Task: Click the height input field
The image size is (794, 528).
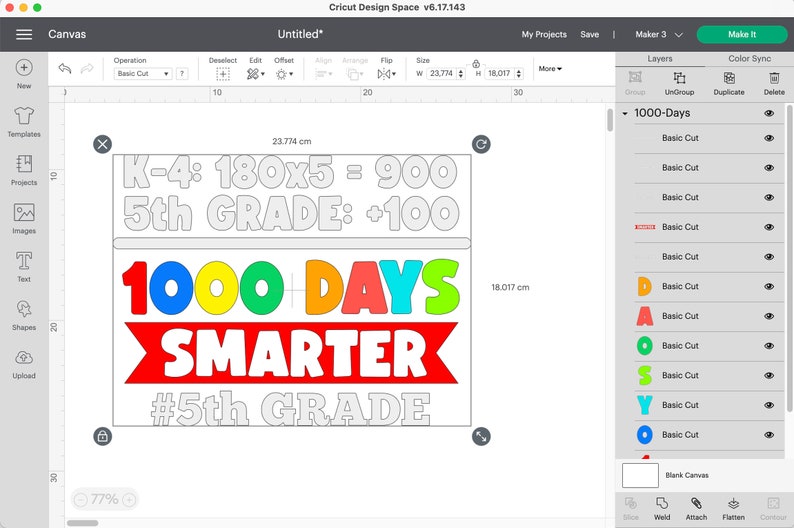Action: point(499,74)
